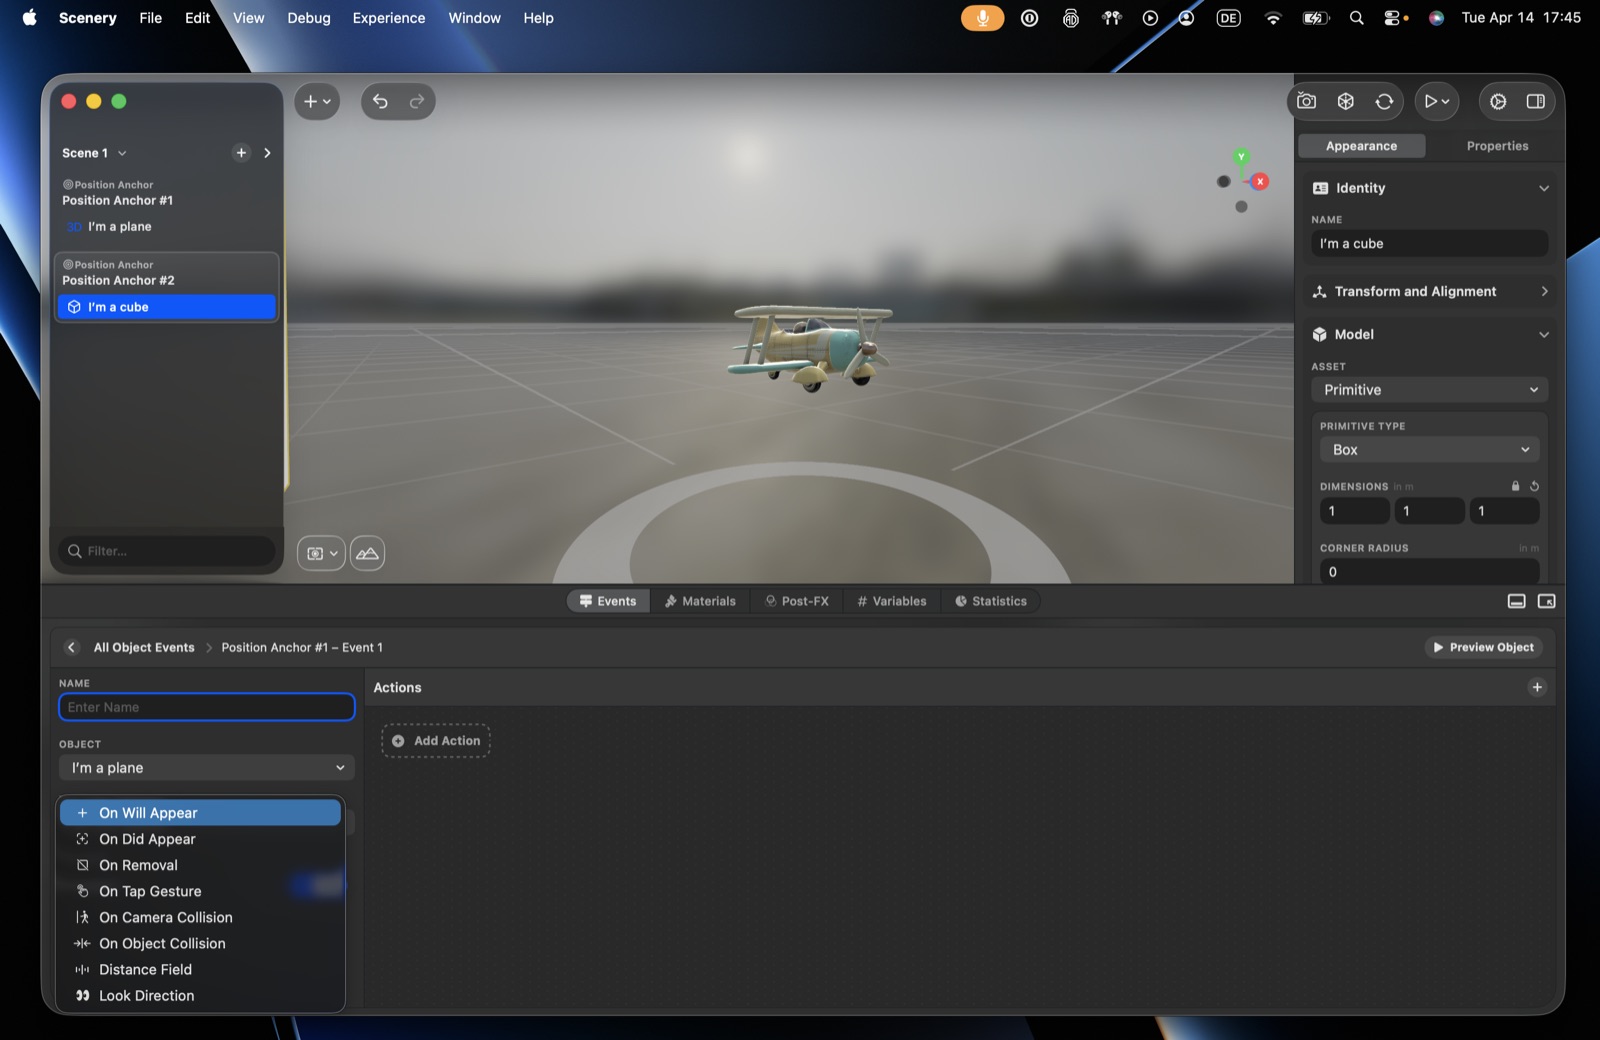Open the viewport camera mode dropdown
The width and height of the screenshot is (1600, 1040).
click(321, 553)
